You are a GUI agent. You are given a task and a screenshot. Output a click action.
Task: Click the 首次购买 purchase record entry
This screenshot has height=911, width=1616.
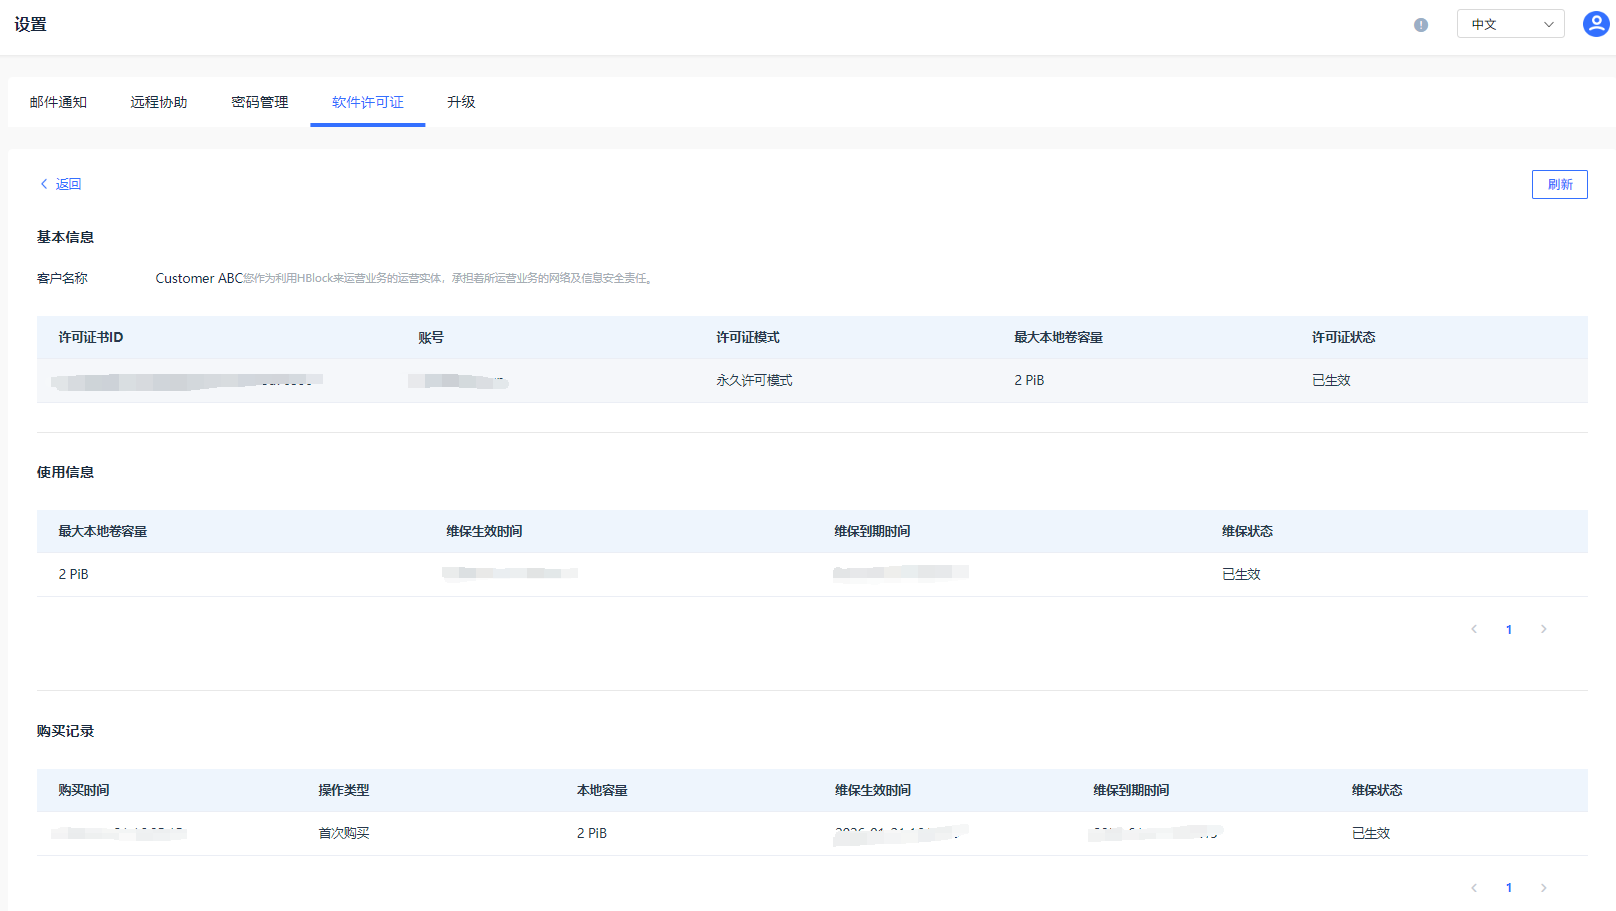click(343, 833)
